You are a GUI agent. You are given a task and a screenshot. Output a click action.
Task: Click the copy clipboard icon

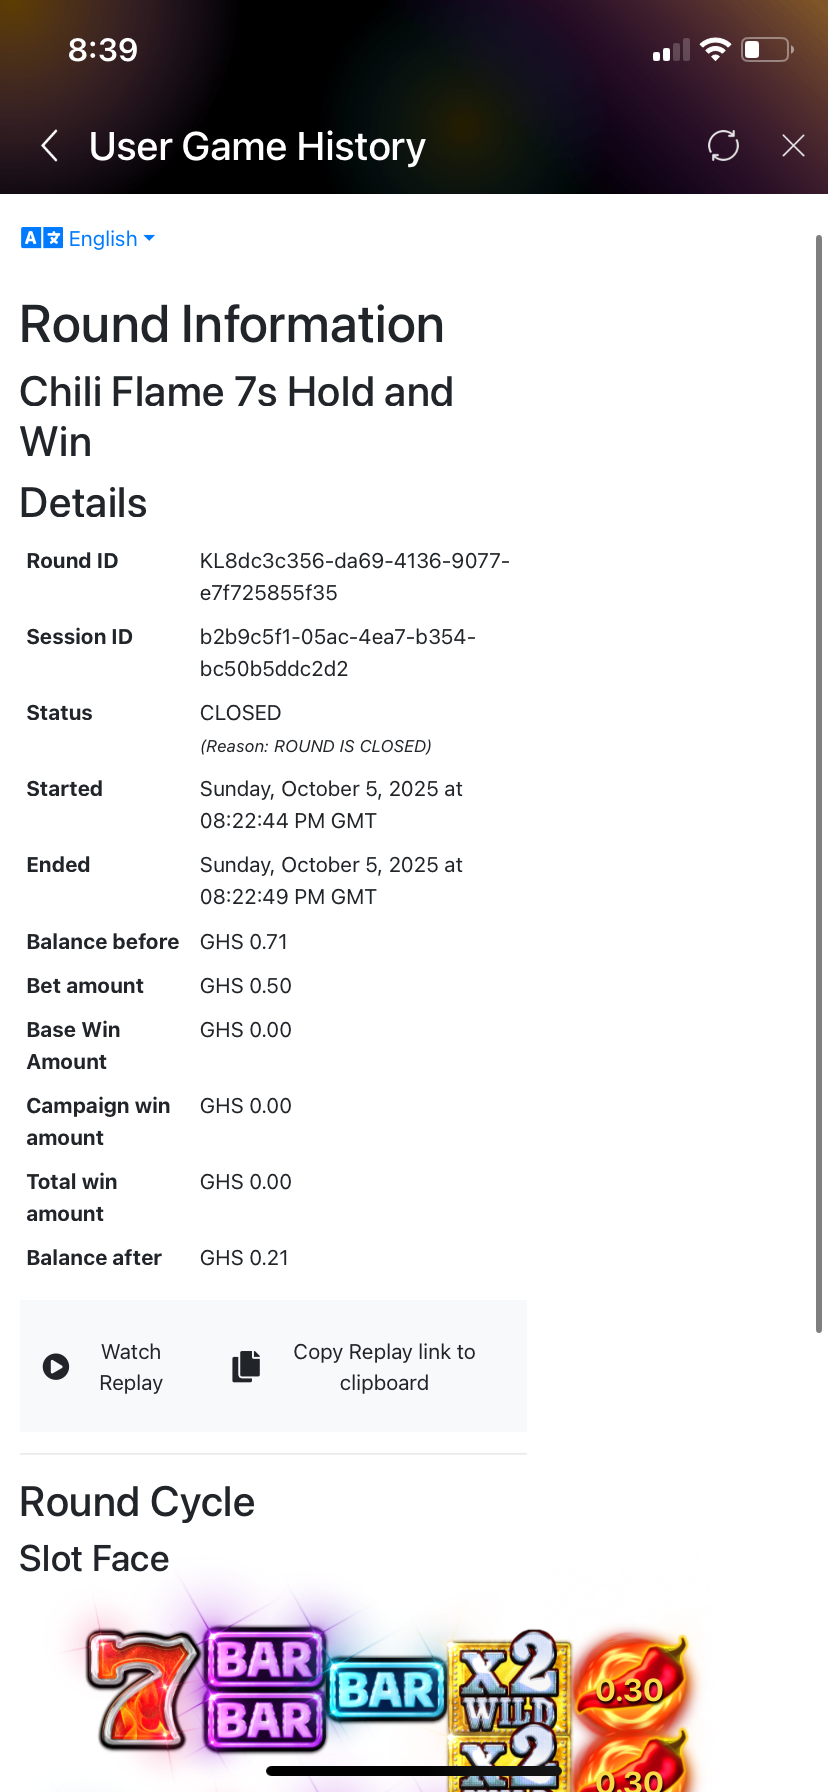pos(246,1366)
